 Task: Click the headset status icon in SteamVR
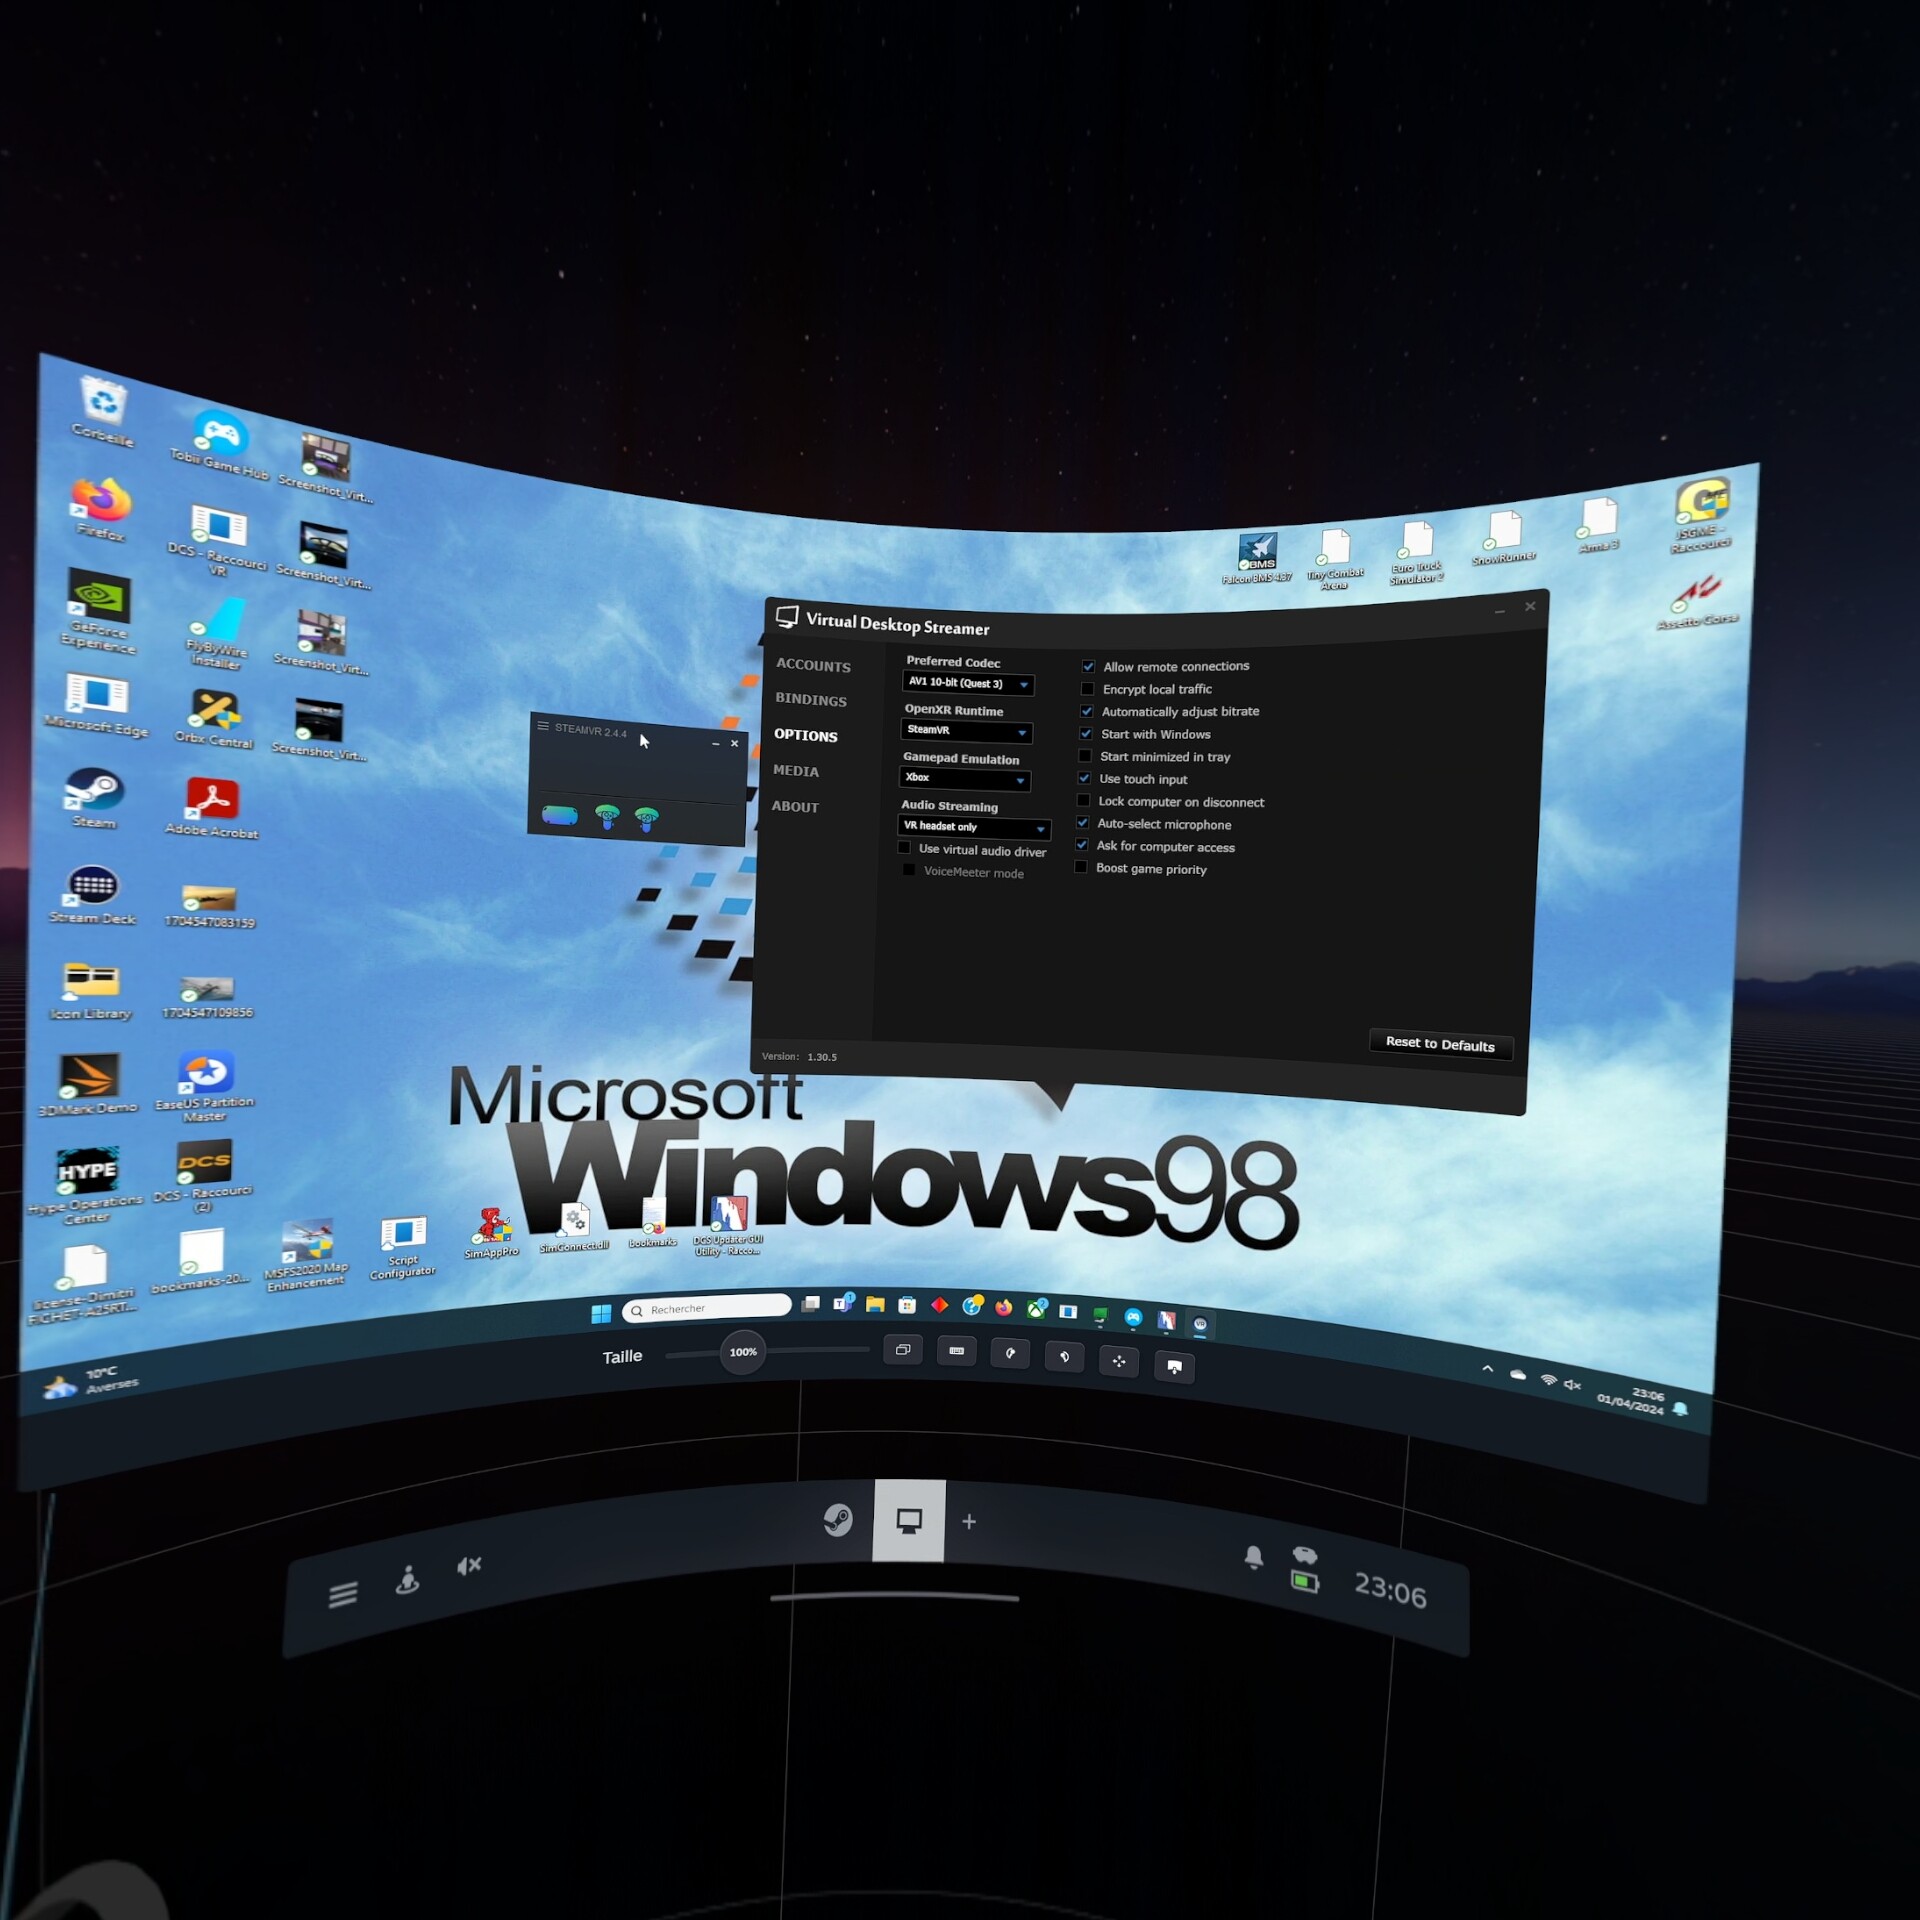559,815
